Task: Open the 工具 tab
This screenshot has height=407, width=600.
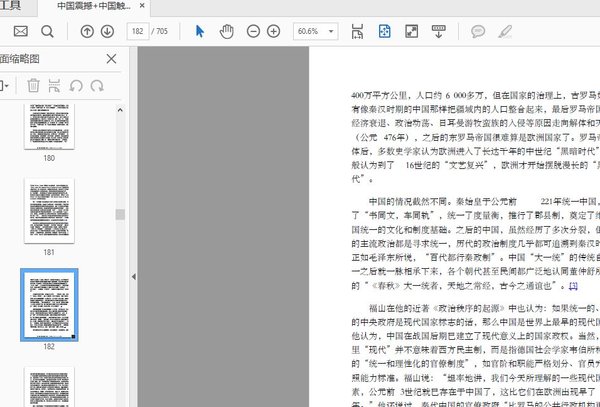Action: click(10, 6)
